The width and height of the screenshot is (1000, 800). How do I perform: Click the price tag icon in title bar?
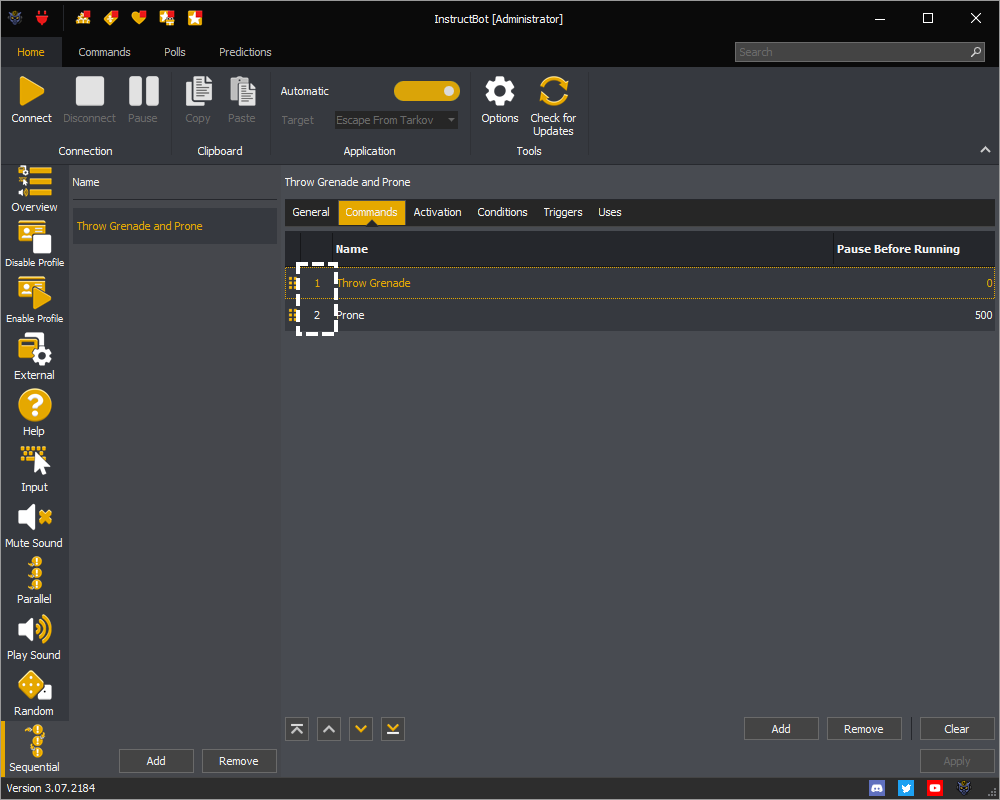(x=111, y=18)
